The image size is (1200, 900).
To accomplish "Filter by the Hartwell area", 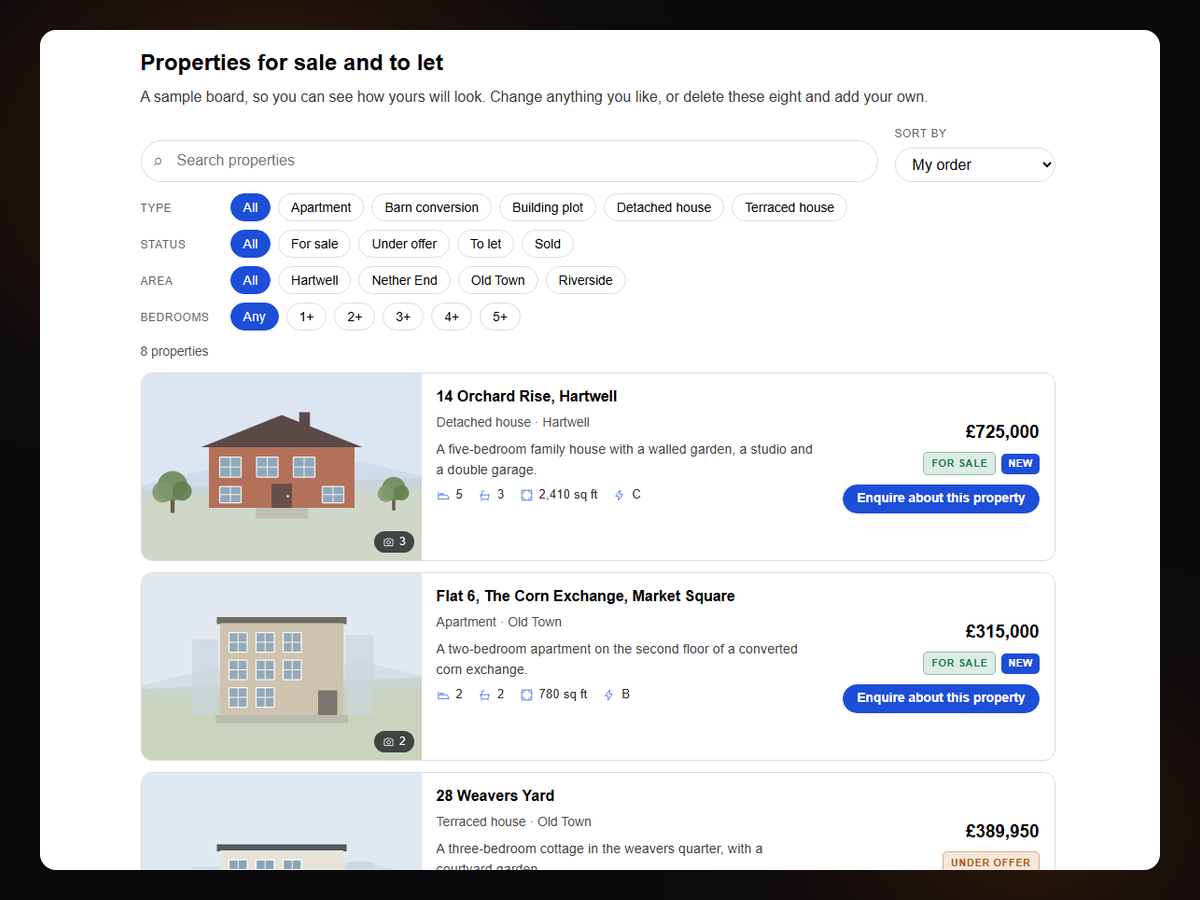I will pos(315,280).
